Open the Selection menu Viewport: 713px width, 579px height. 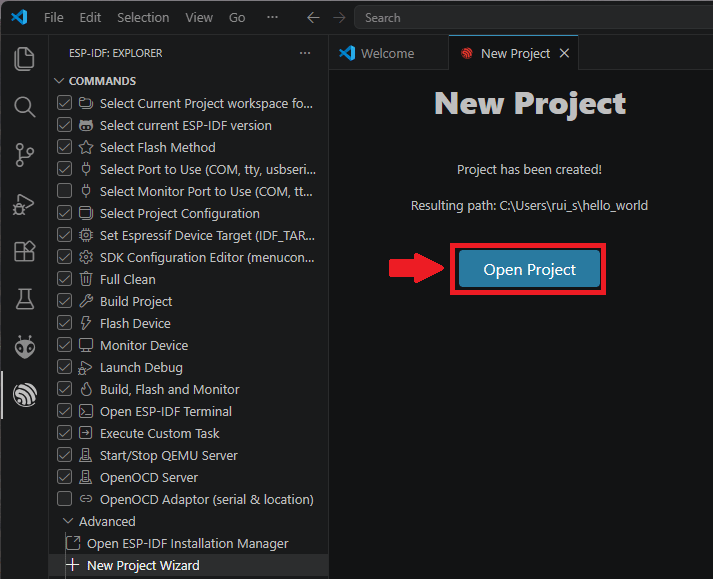pos(143,18)
